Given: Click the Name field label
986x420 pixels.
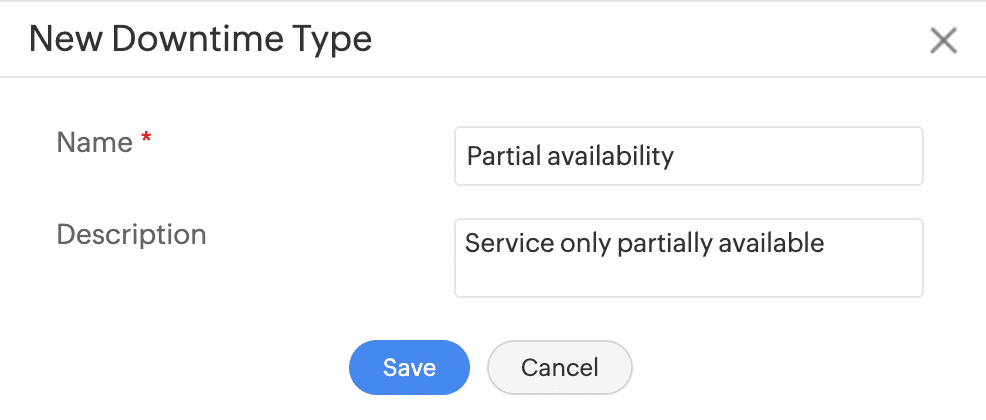Looking at the screenshot, I should 95,143.
